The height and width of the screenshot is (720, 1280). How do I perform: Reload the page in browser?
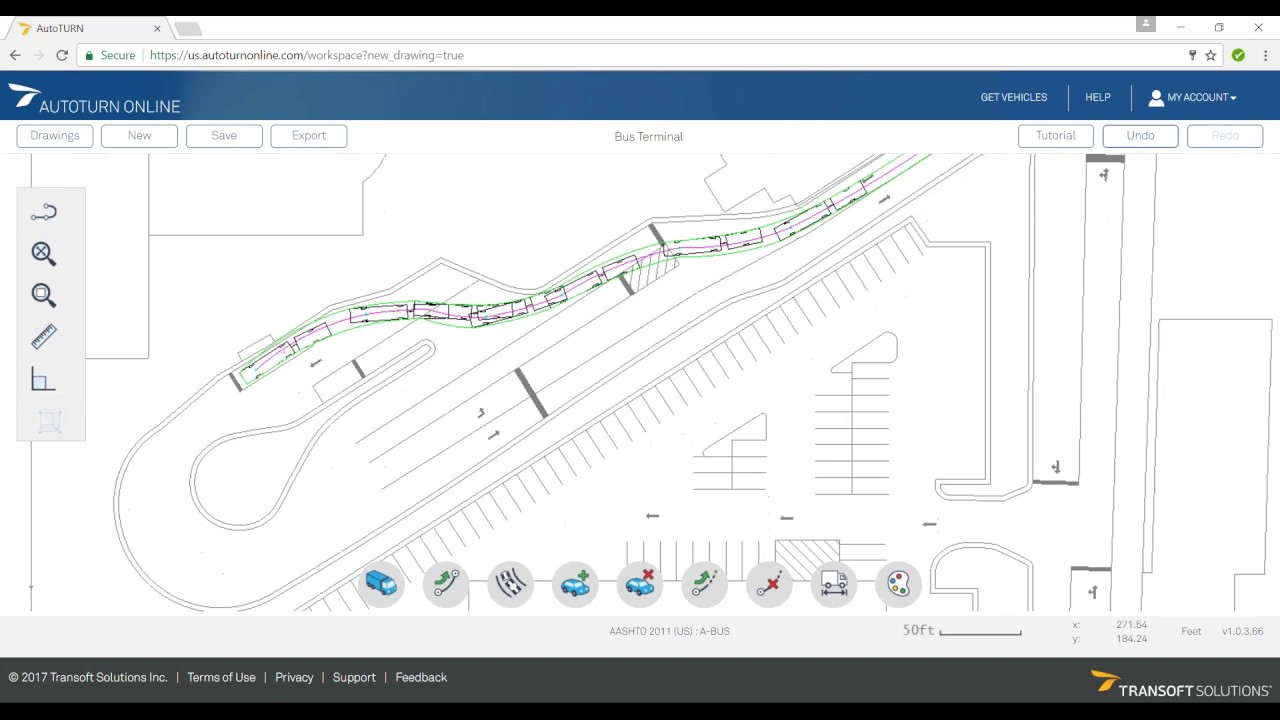click(x=62, y=55)
